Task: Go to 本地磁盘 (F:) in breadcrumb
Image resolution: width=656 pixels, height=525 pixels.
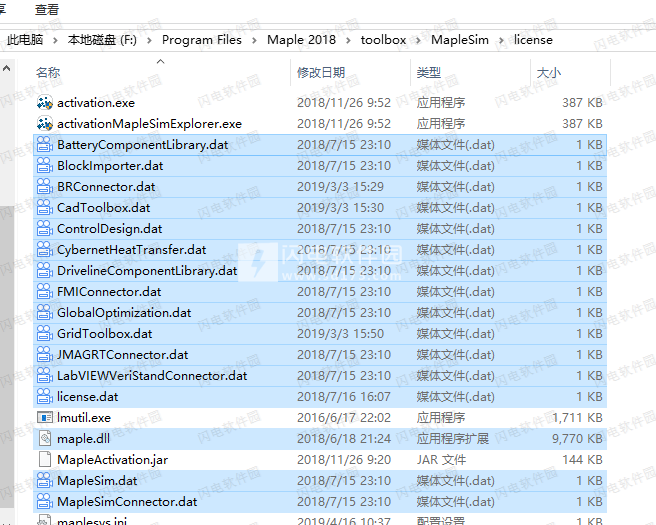Action: [x=102, y=40]
